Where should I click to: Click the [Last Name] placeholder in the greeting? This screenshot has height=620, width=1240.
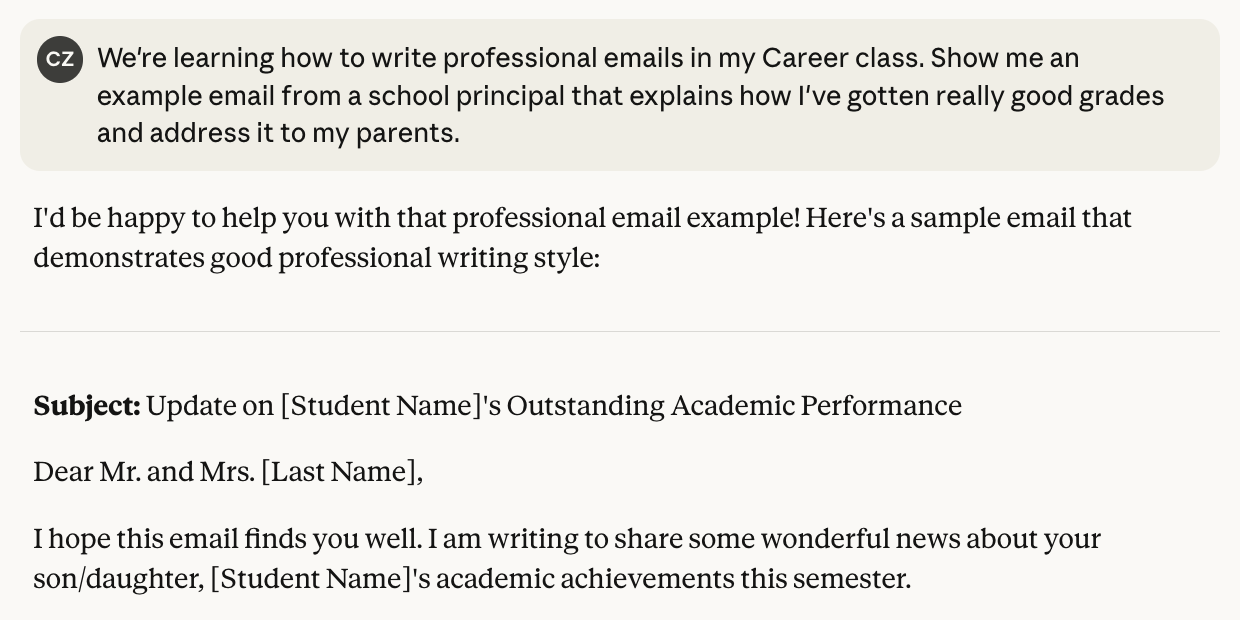click(338, 472)
